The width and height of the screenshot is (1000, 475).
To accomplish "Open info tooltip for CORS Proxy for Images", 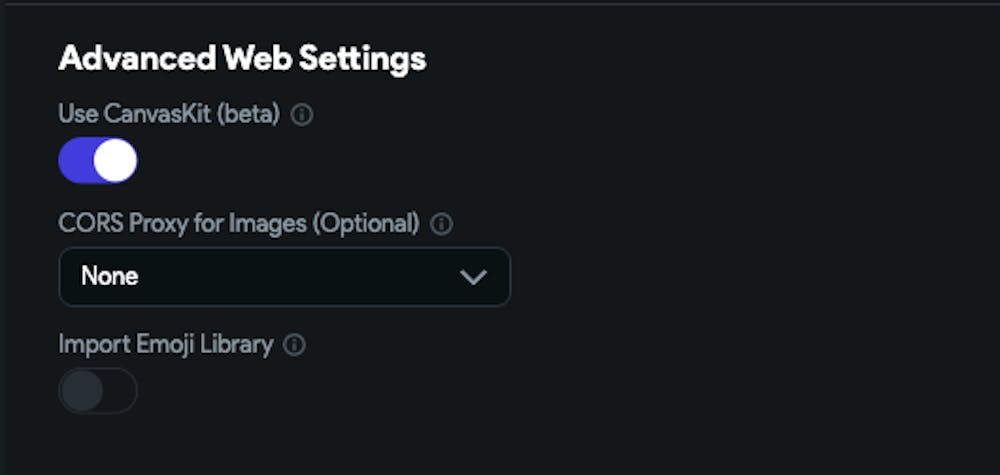I will click(441, 224).
